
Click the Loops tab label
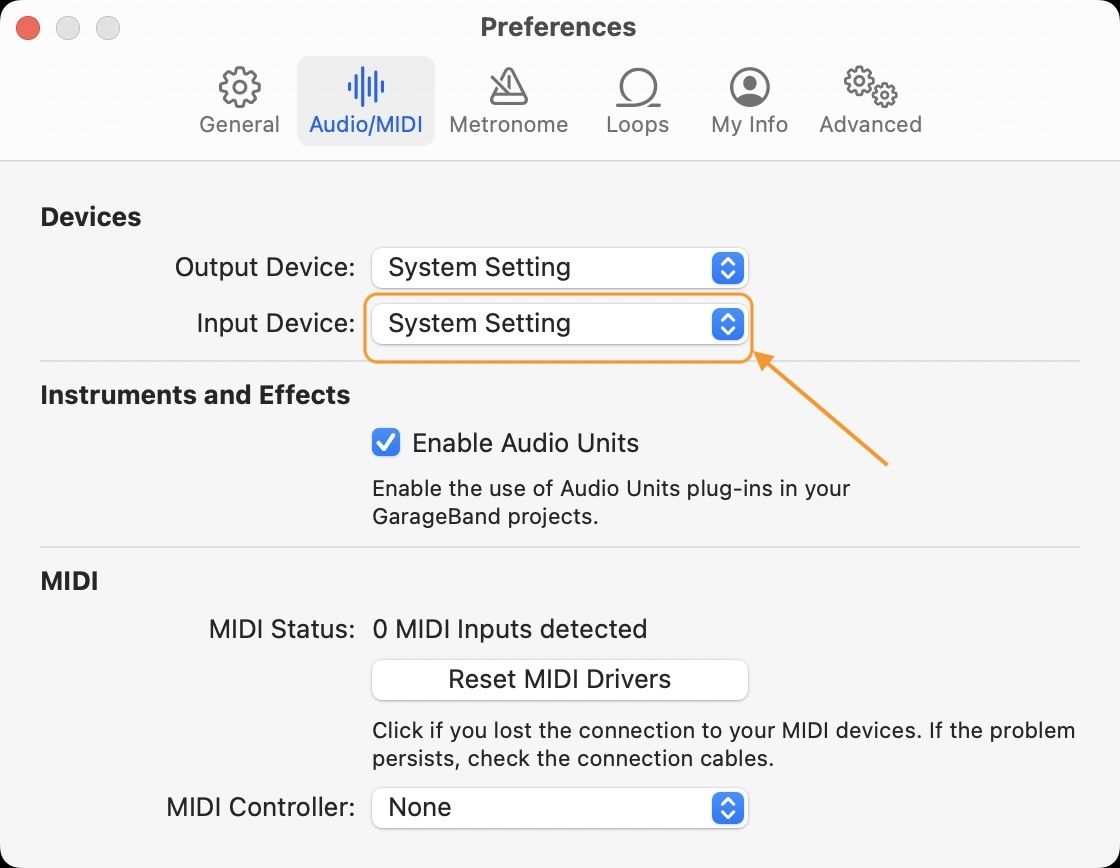(x=637, y=125)
